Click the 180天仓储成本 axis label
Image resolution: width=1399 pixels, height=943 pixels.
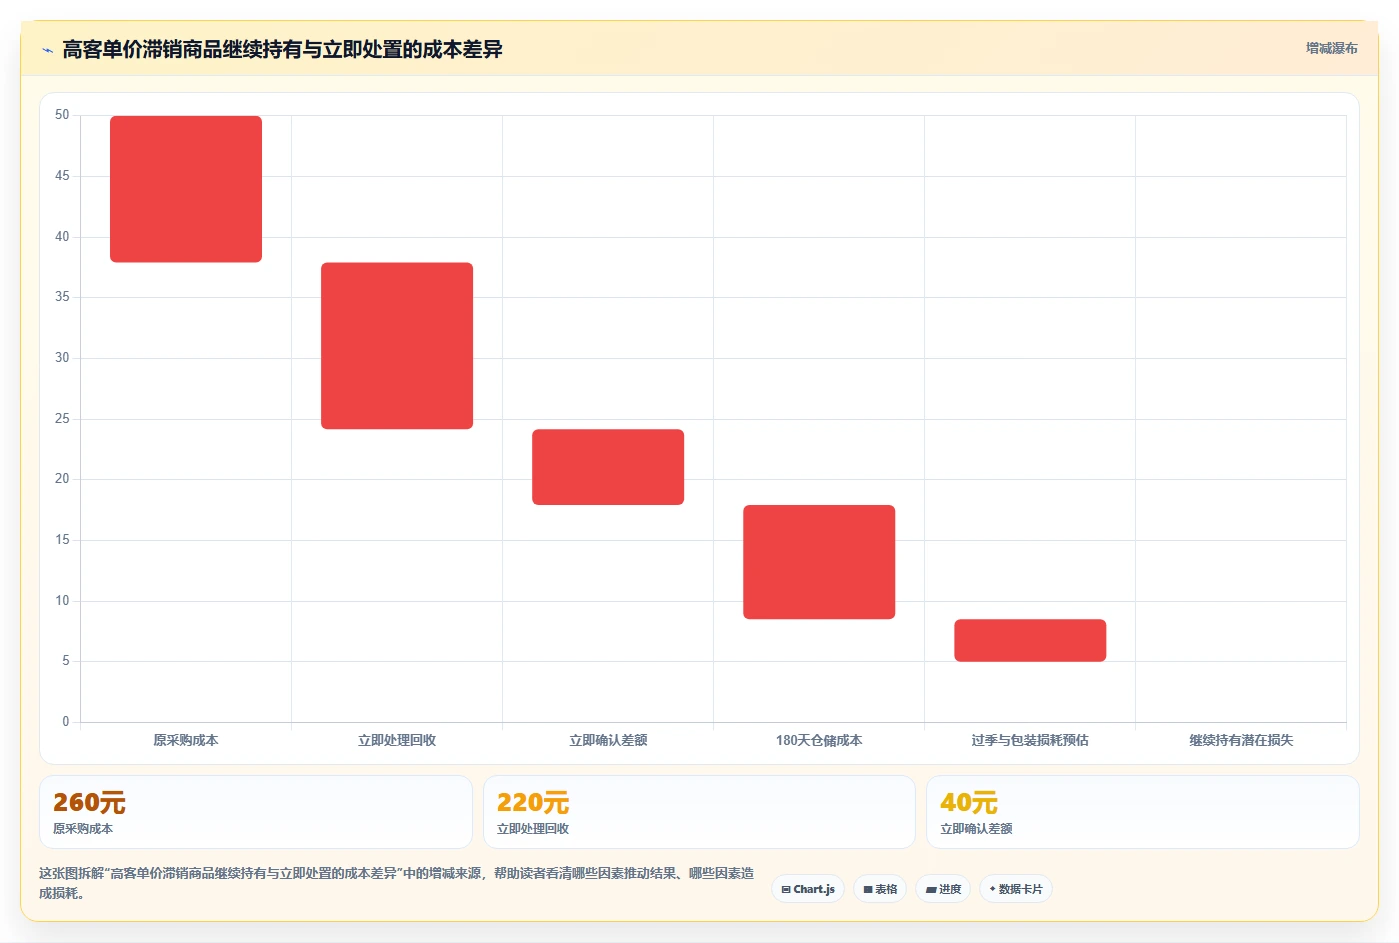(x=819, y=740)
